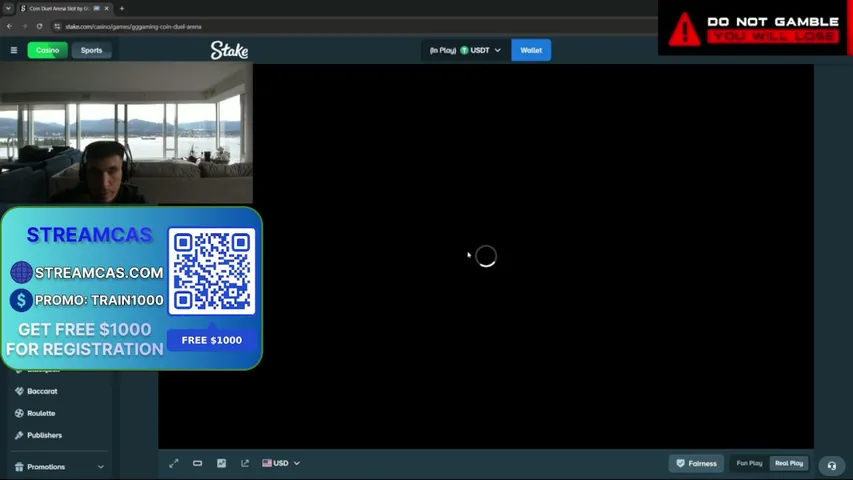Click the Streamcas QR code
Viewport: 853px width, 480px height.
[x=212, y=271]
